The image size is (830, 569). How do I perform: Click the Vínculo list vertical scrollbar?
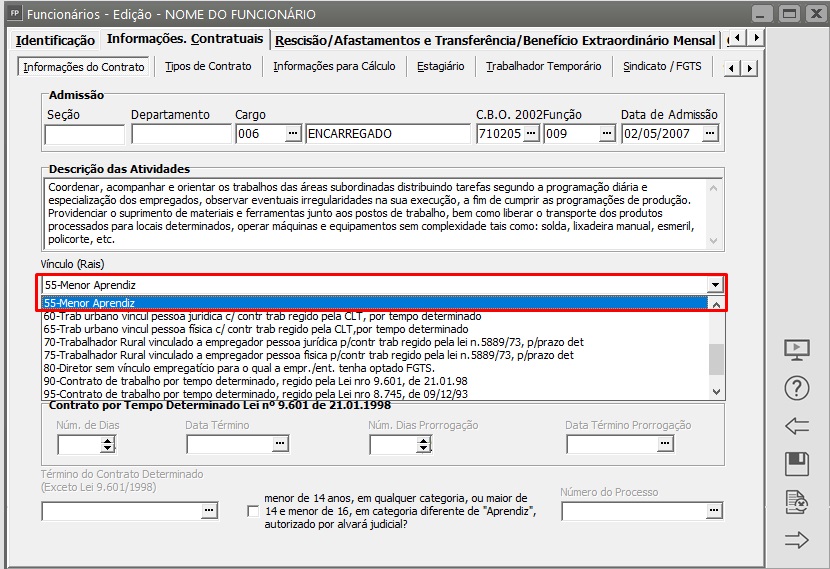pyautogui.click(x=714, y=355)
